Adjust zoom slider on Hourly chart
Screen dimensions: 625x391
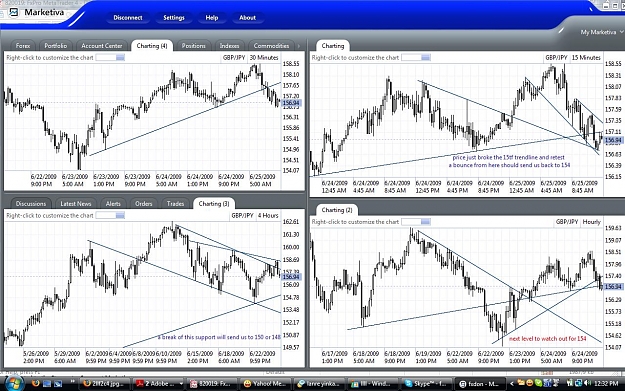pos(416,222)
